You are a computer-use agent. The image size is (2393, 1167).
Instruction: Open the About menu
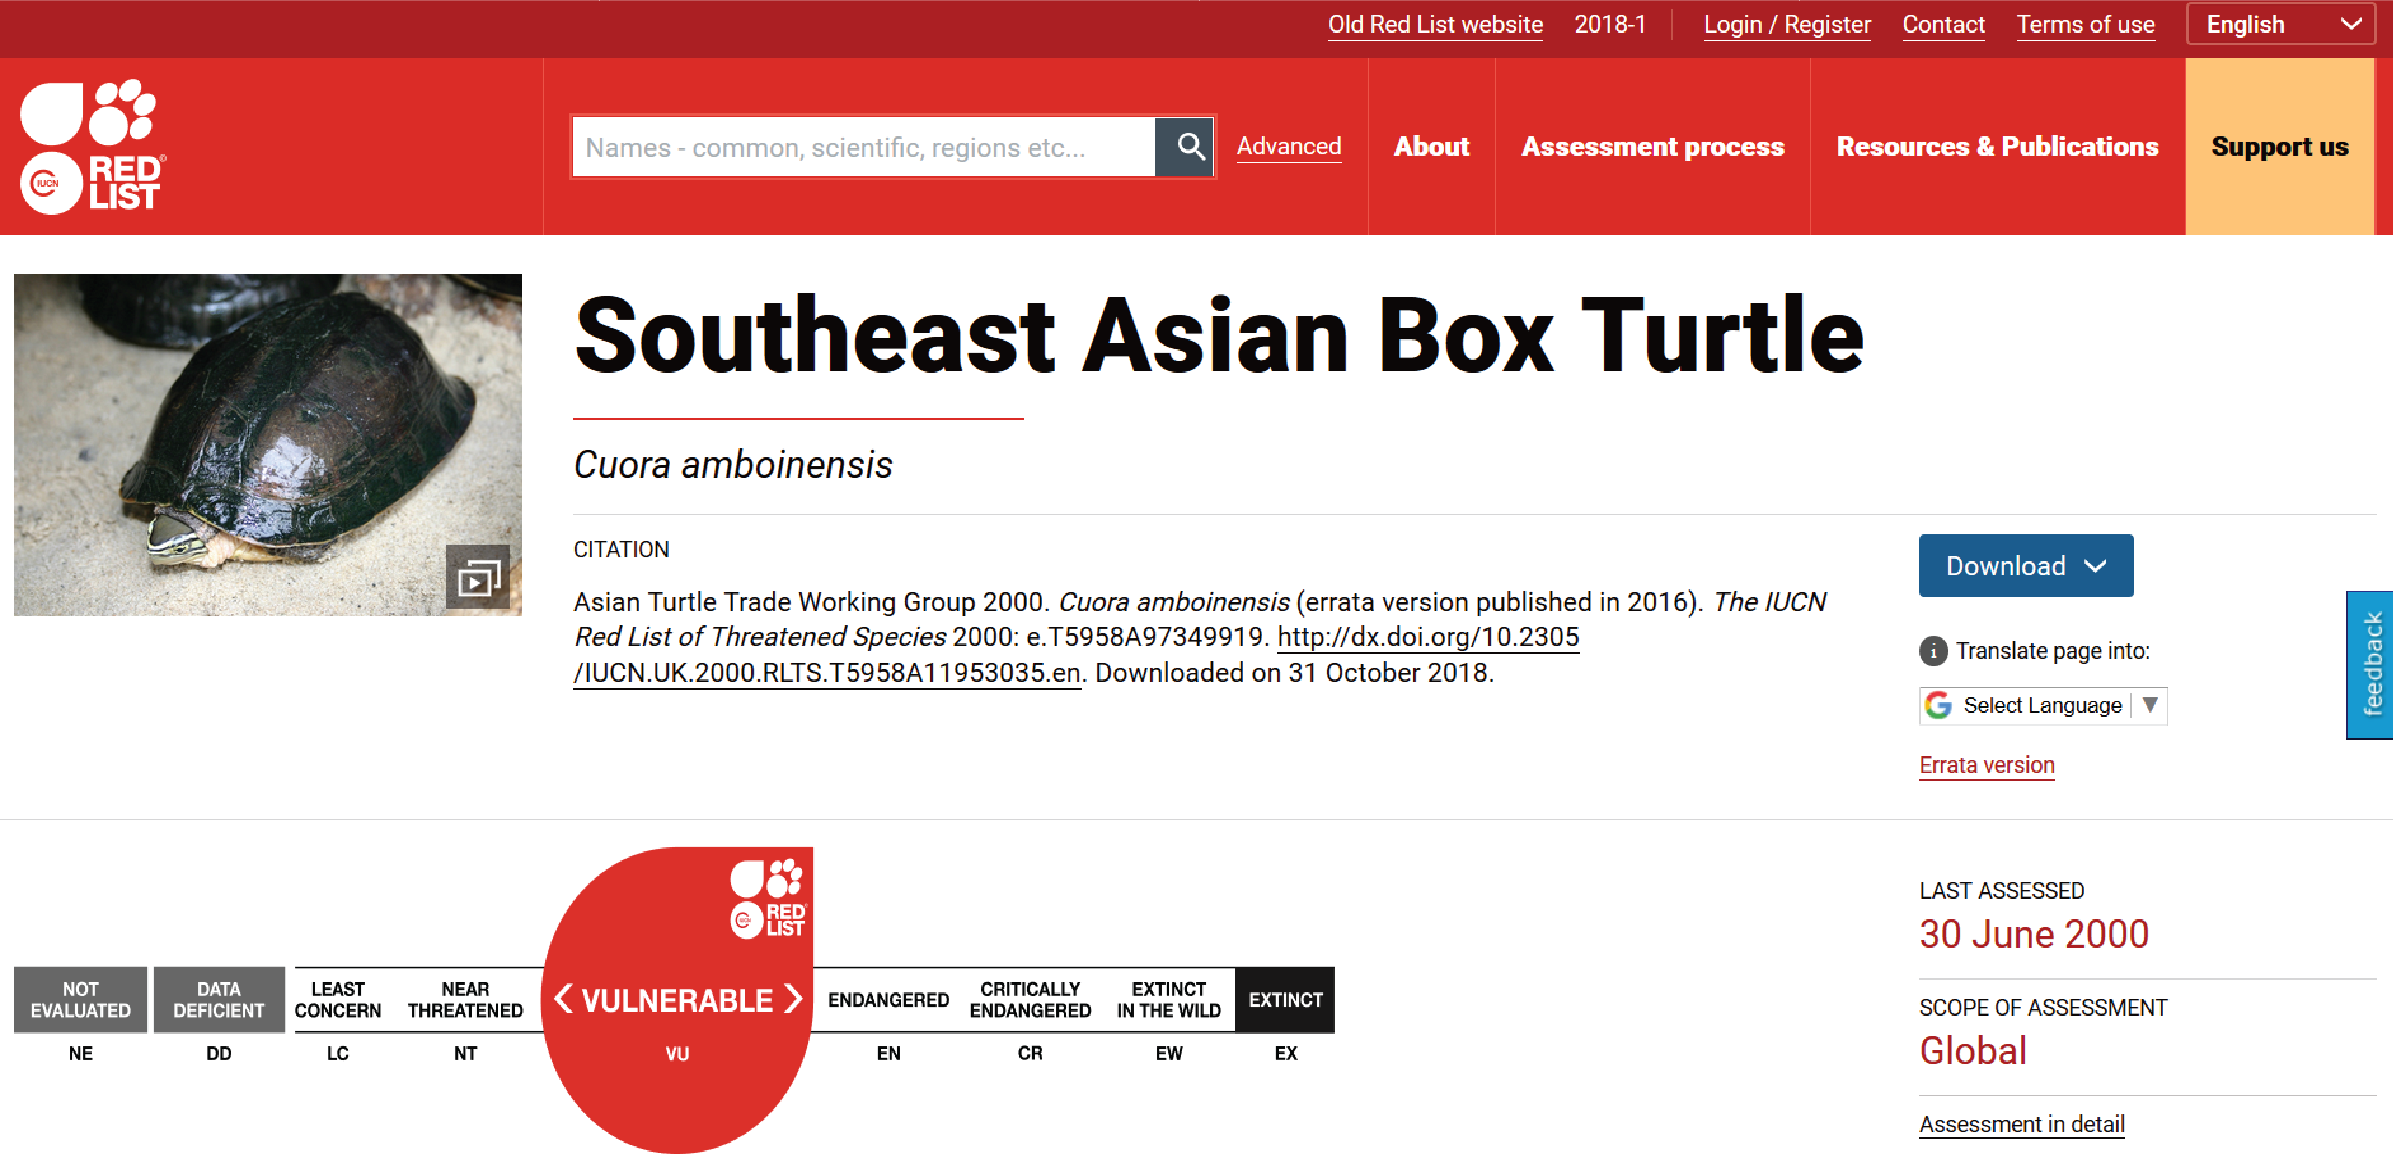(1431, 146)
